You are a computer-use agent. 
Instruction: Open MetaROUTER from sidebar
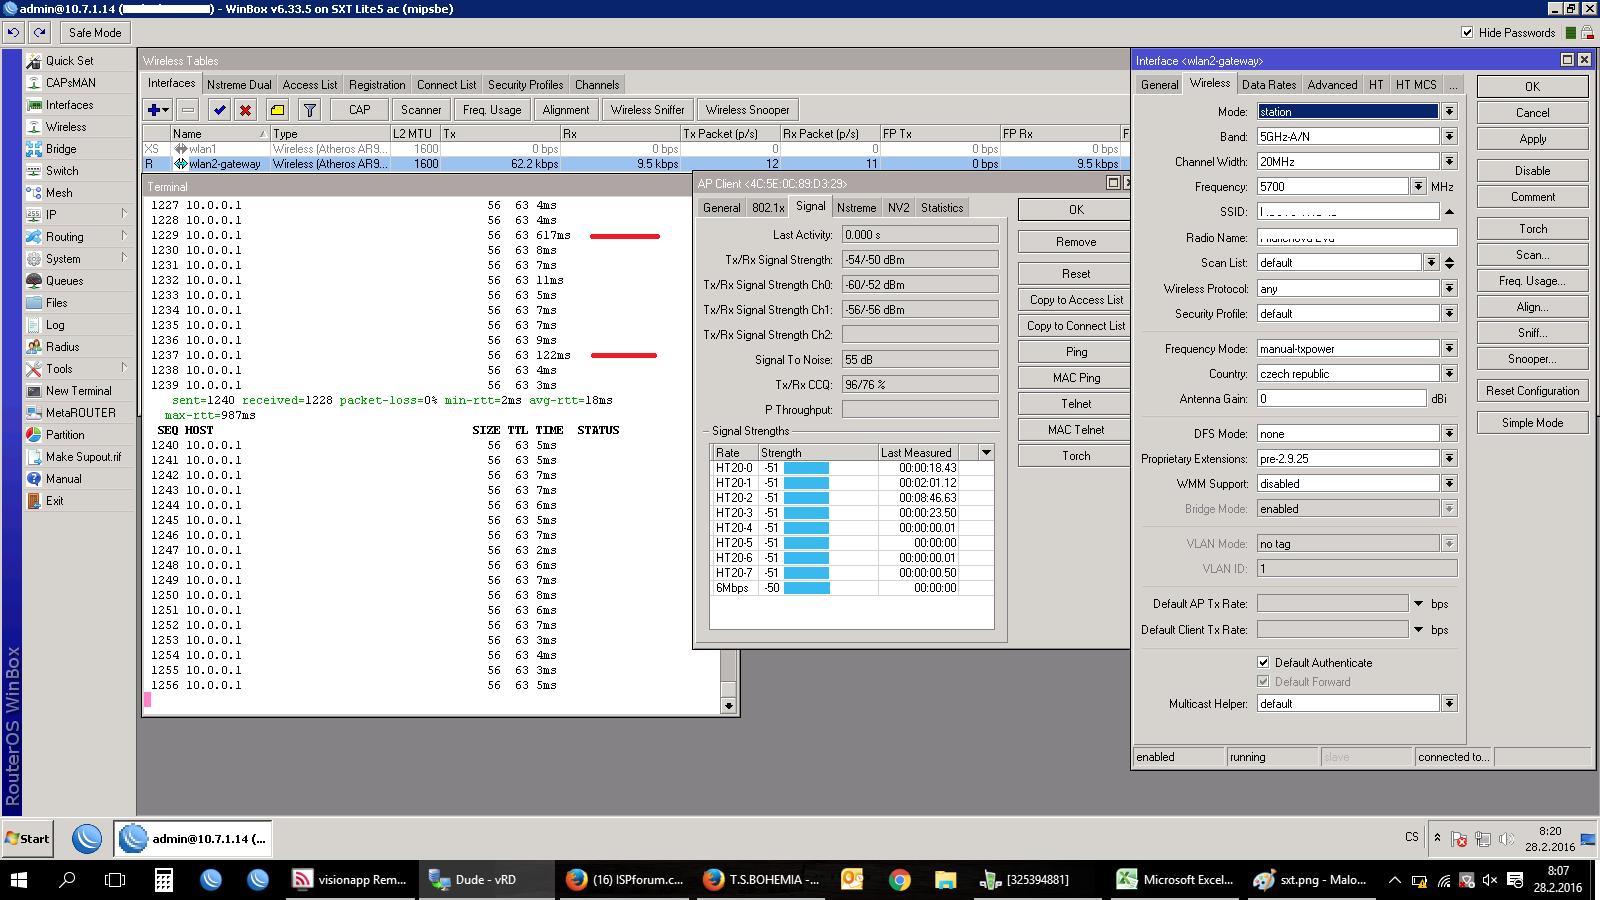(80, 413)
